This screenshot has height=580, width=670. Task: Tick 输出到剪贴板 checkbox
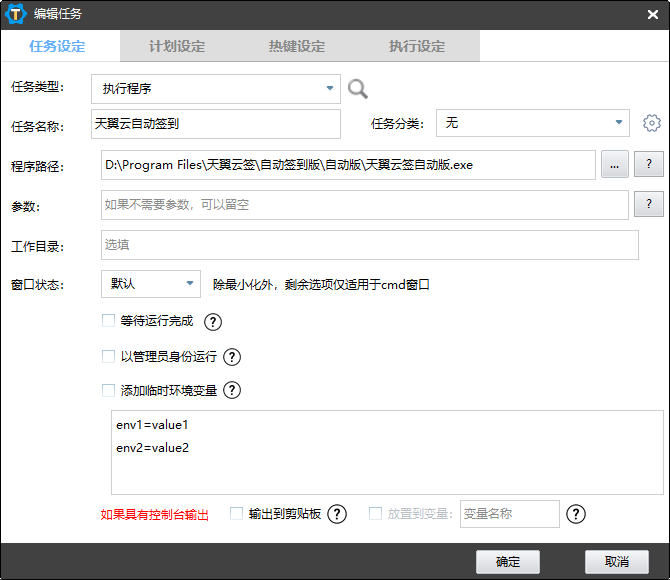pyautogui.click(x=236, y=513)
